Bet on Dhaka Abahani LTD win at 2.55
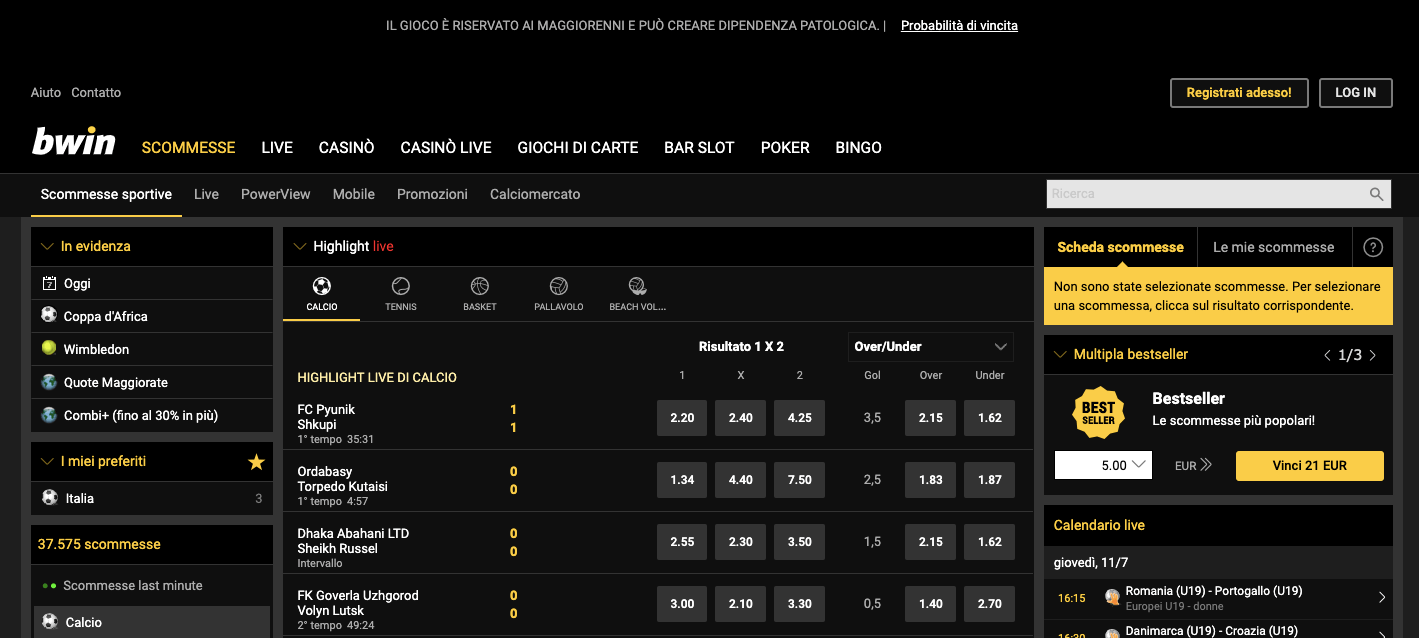Viewport: 1419px width, 638px height. tap(682, 542)
